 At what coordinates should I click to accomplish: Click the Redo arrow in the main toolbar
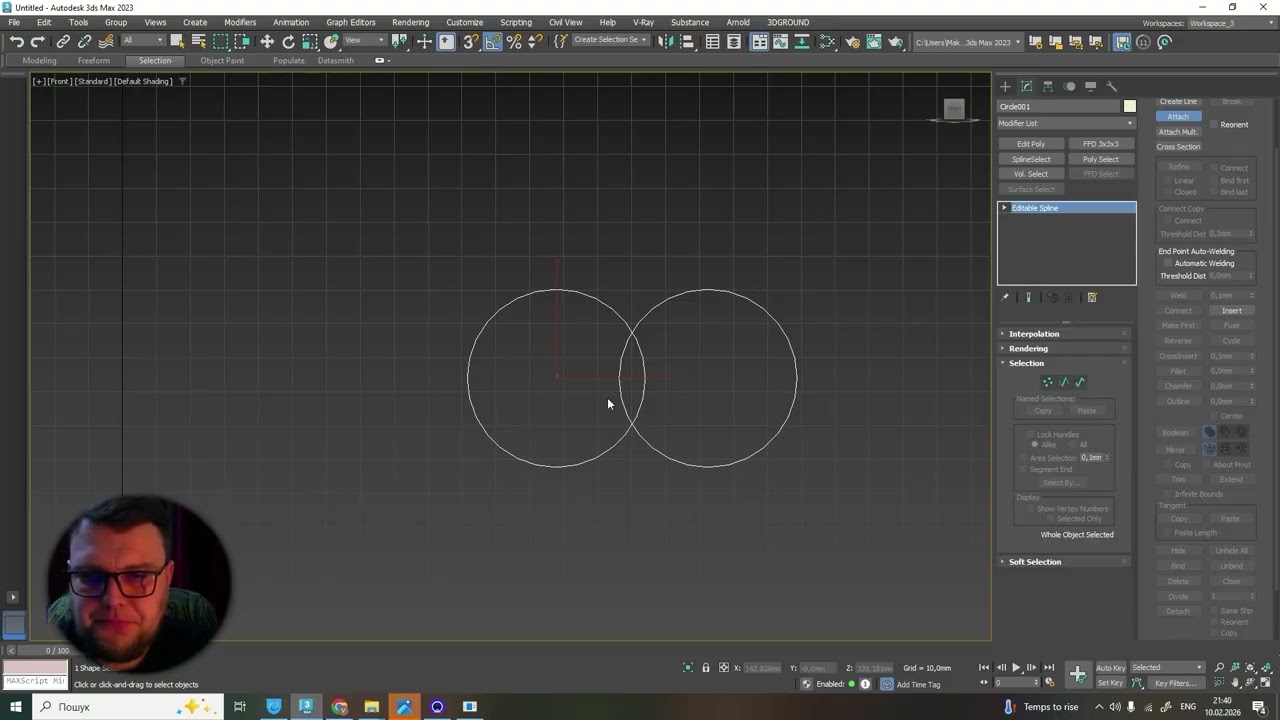38,41
